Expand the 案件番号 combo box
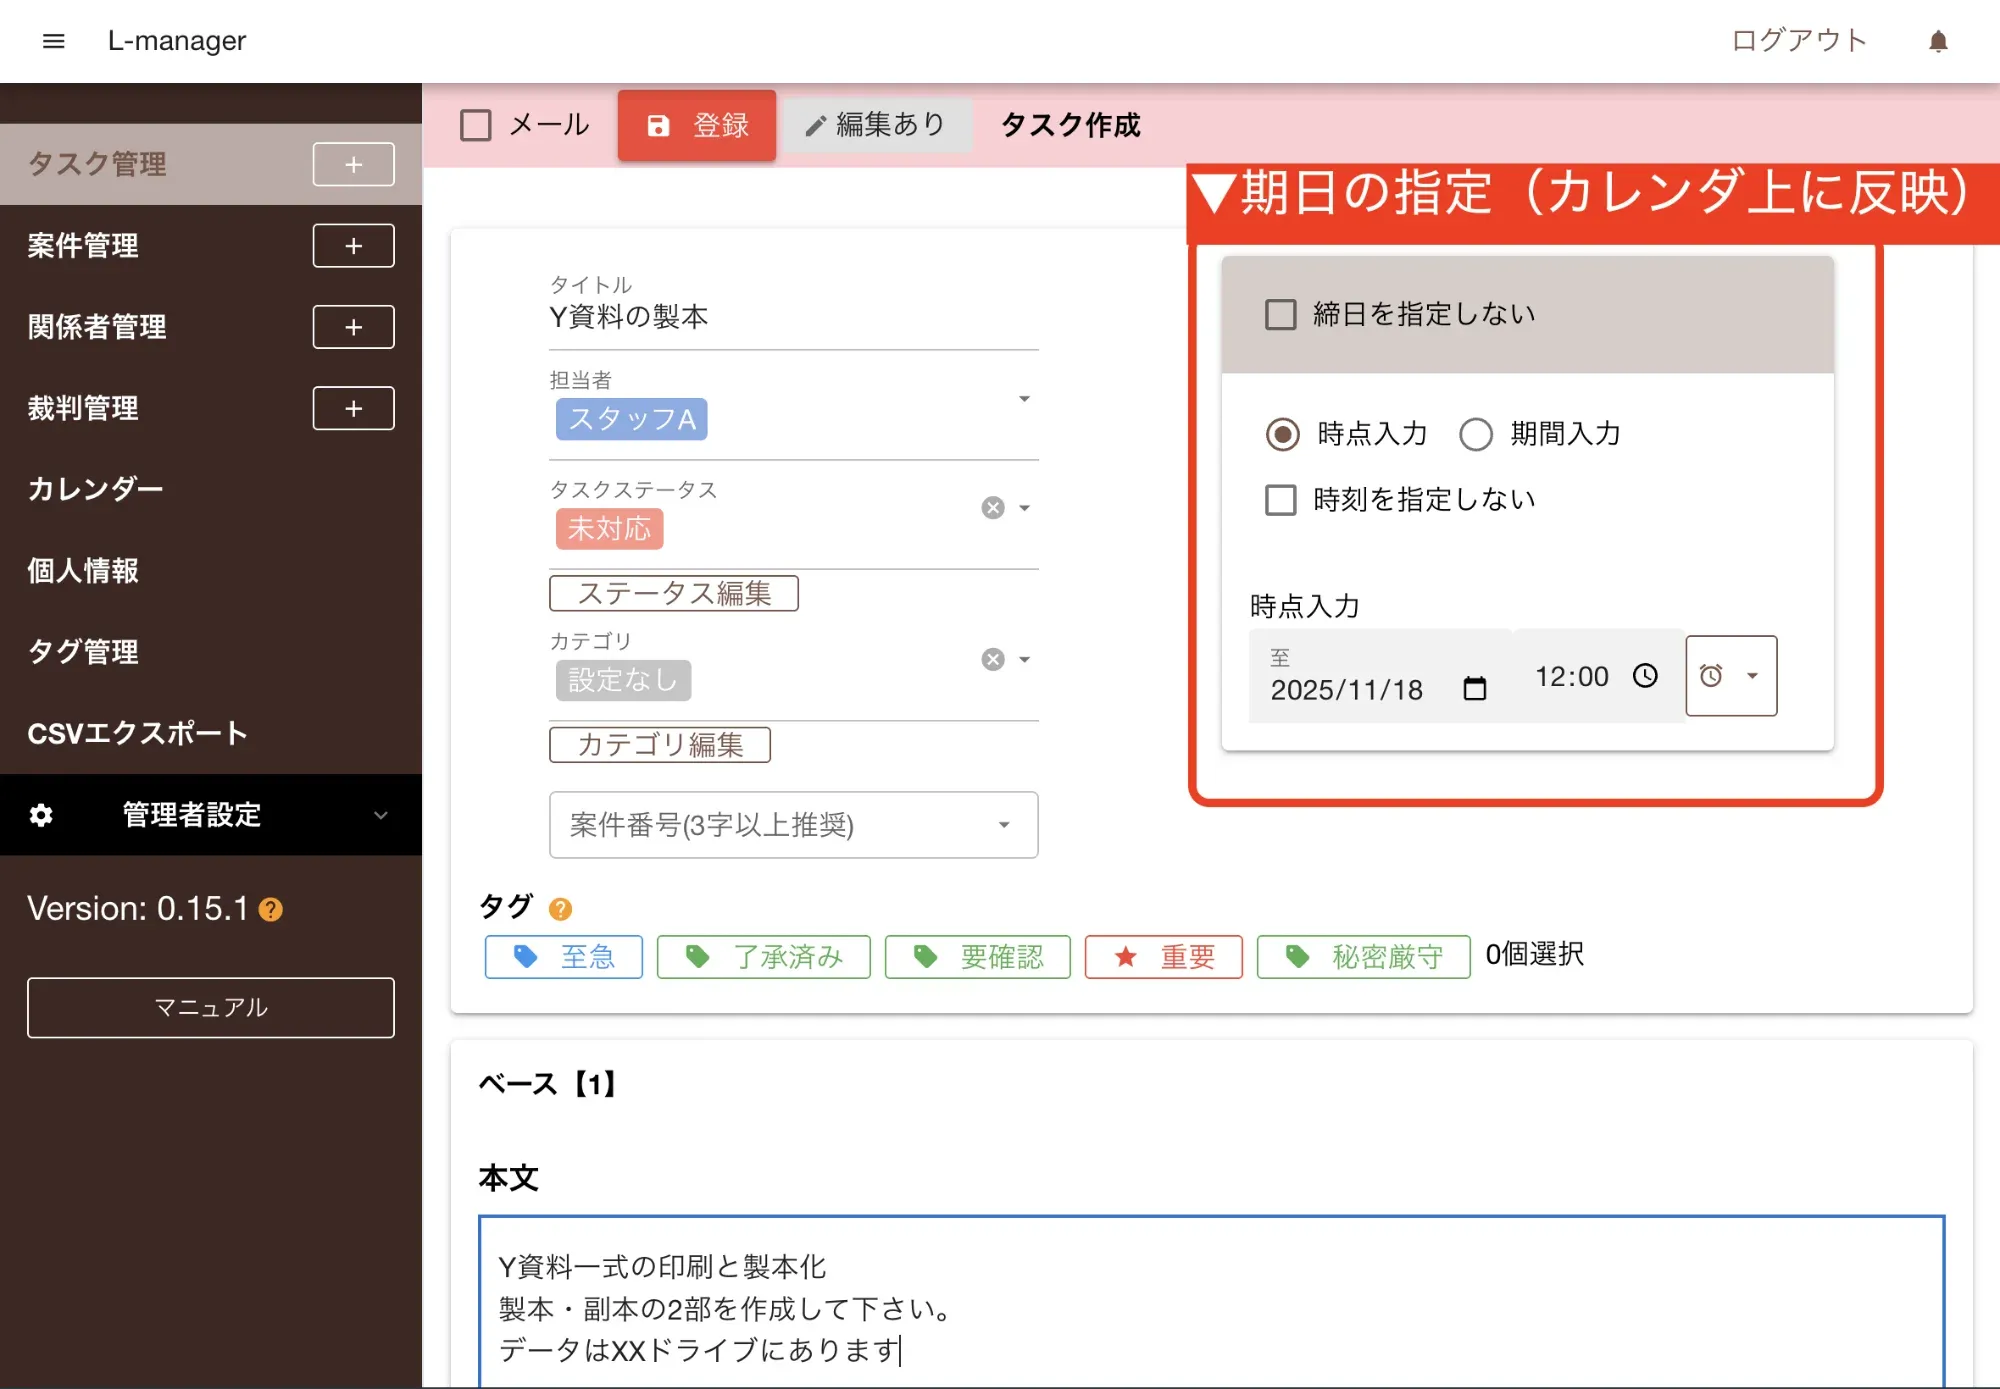The image size is (2000, 1389). click(x=1004, y=825)
